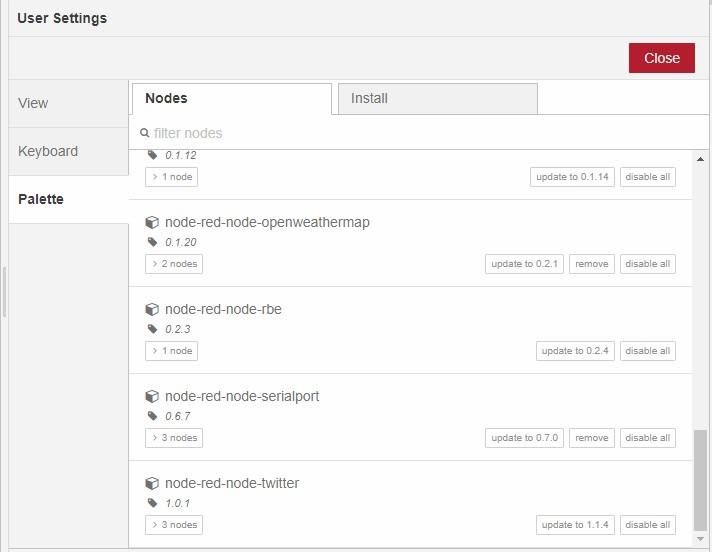Click the package icon beside node-red-node-rbe
This screenshot has width=712, height=552.
[x=152, y=309]
